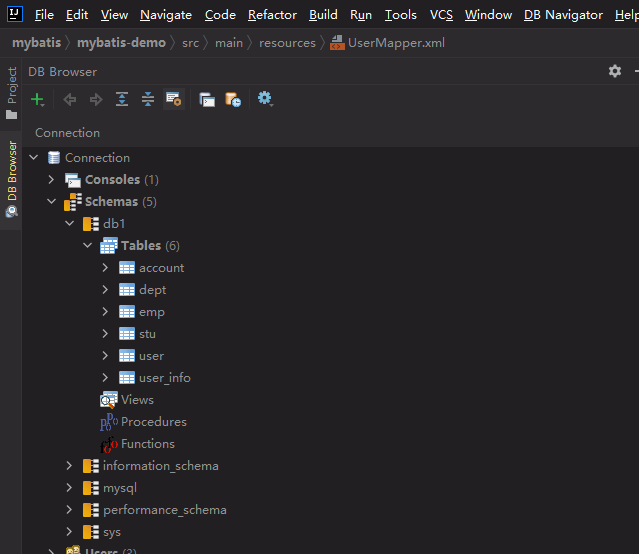Open the VCS menu
This screenshot has width=639, height=554.
pyautogui.click(x=441, y=15)
